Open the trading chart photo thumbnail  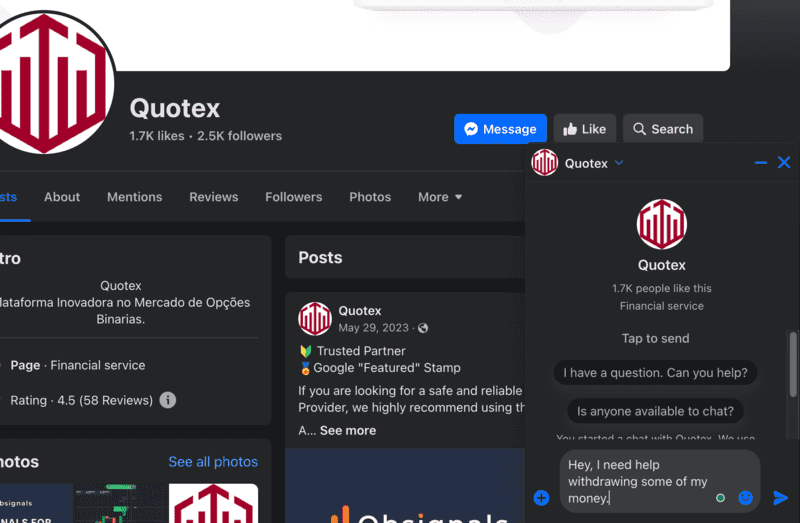[120, 503]
